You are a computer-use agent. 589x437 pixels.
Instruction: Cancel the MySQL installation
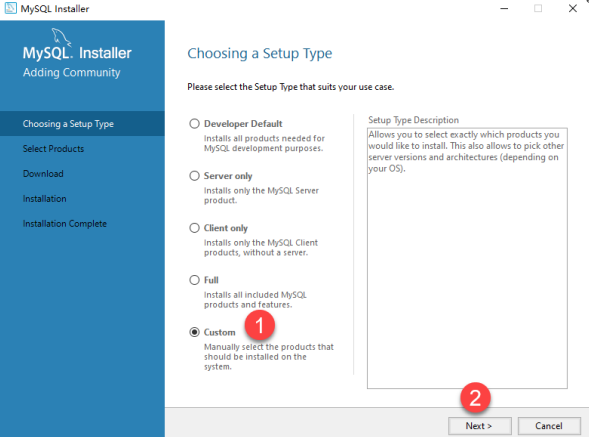pos(549,426)
